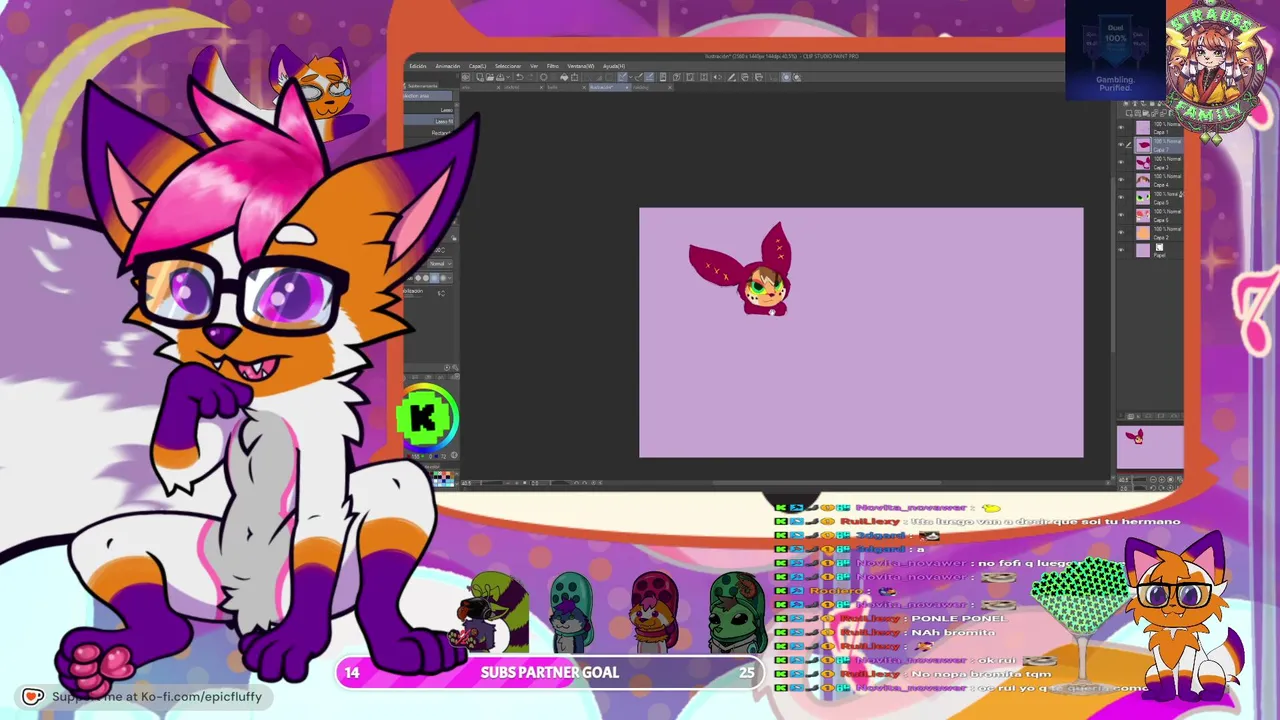Select the Lasso sub tool above Lasso fill

(x=431, y=109)
